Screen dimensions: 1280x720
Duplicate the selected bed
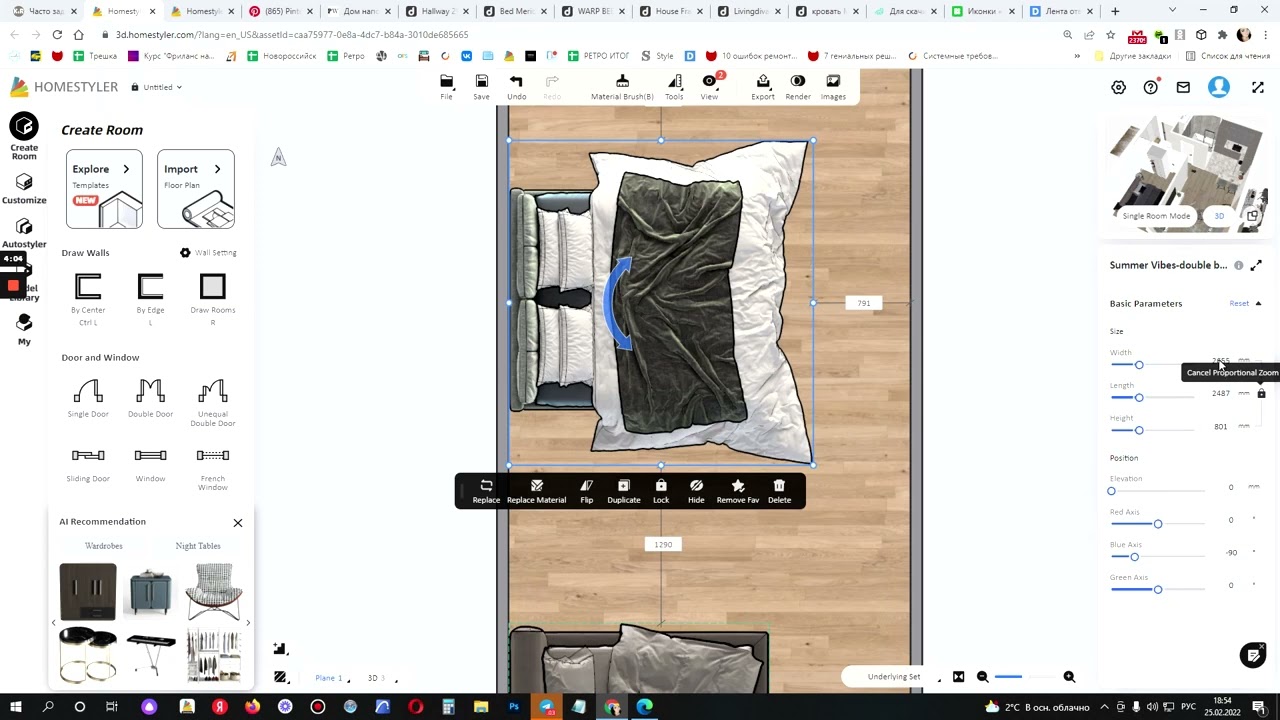tap(624, 491)
